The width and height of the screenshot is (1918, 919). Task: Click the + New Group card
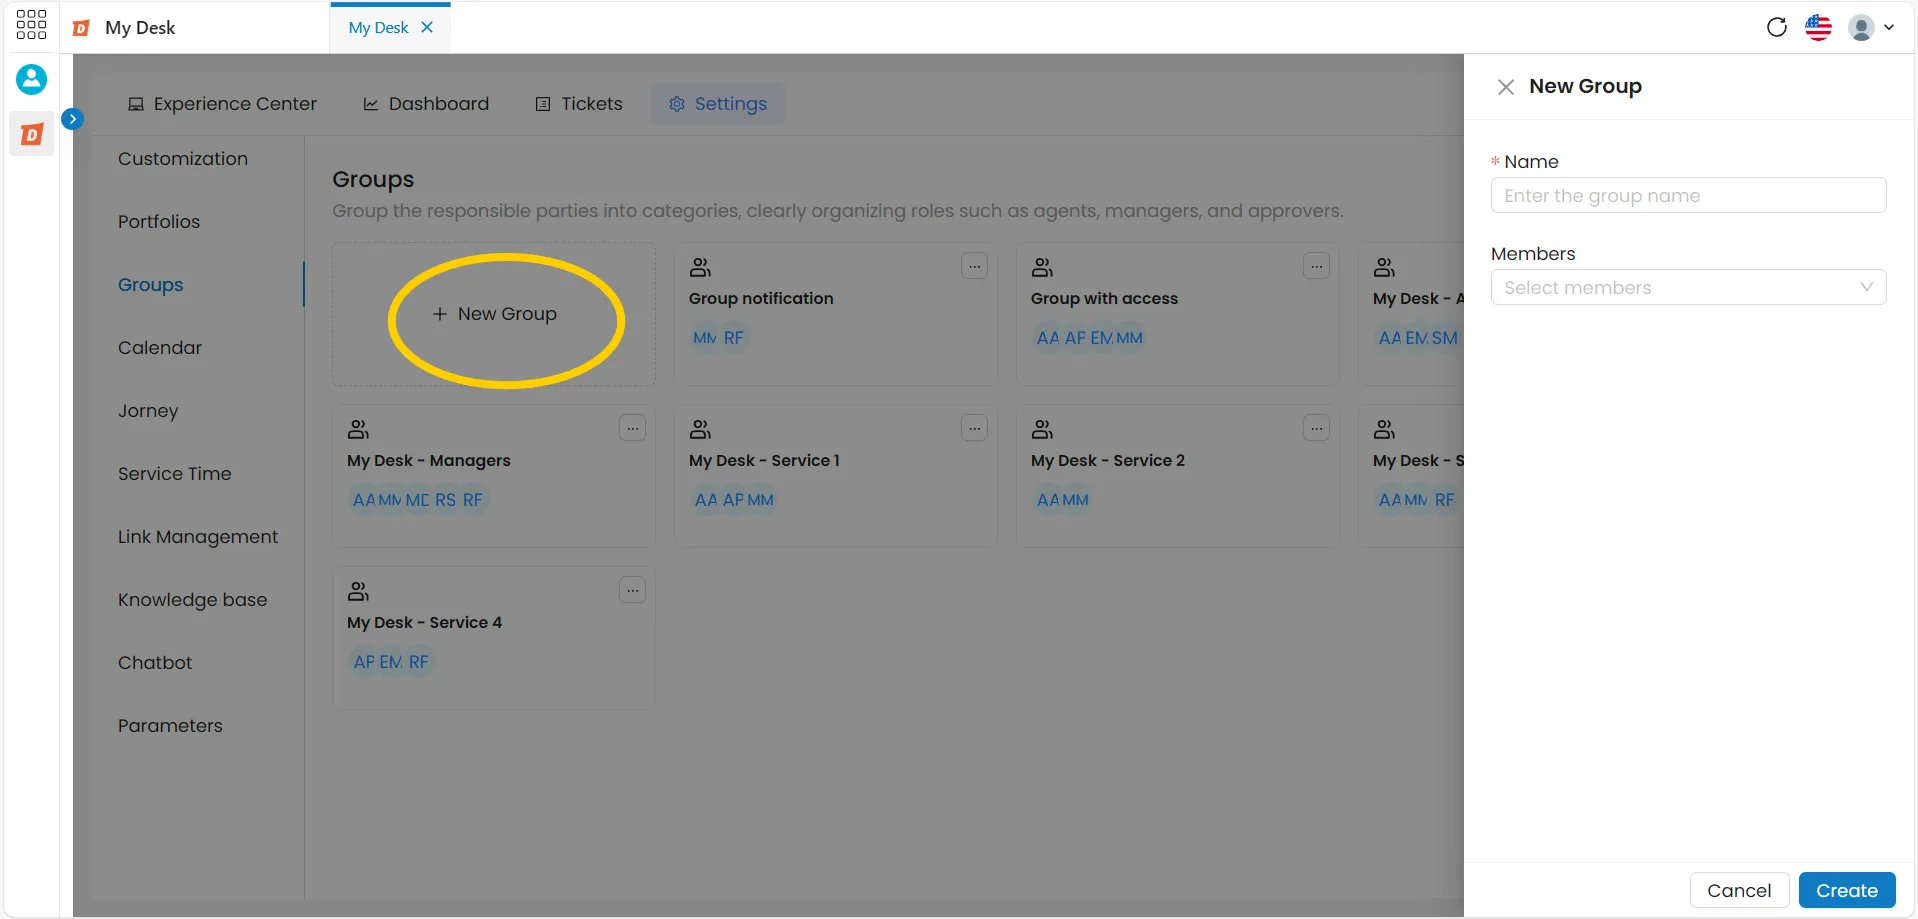coord(494,314)
